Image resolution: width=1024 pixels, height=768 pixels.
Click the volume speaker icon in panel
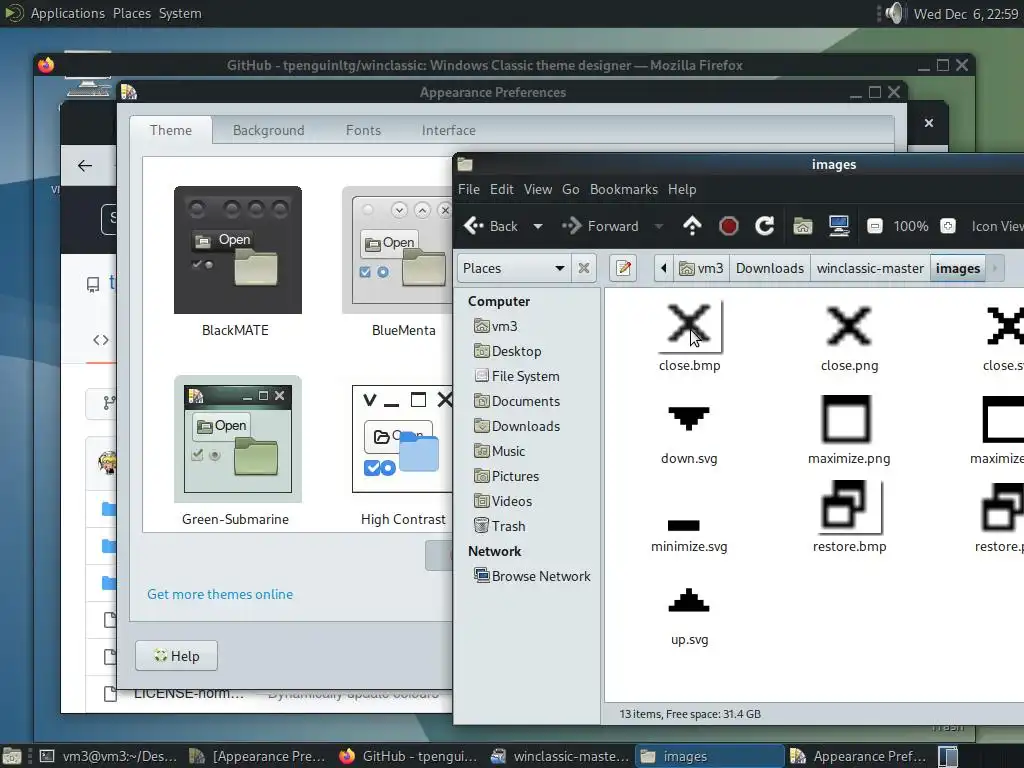893,13
